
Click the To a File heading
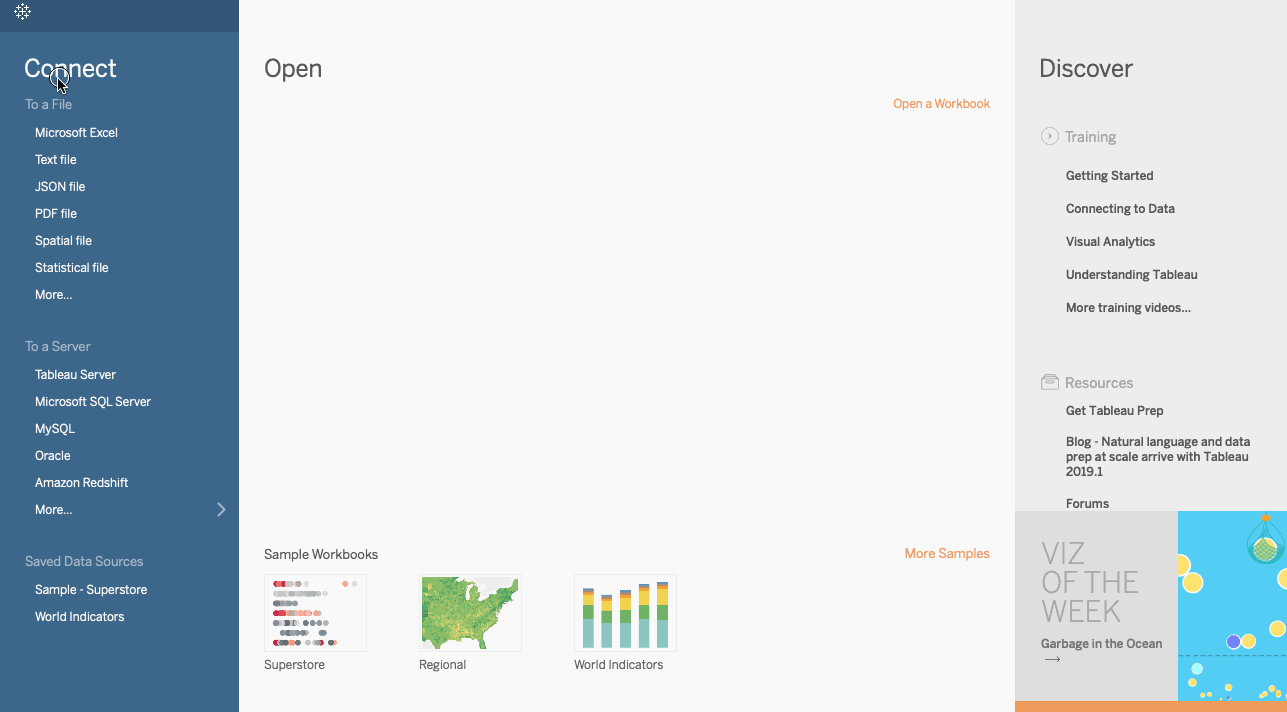point(48,104)
